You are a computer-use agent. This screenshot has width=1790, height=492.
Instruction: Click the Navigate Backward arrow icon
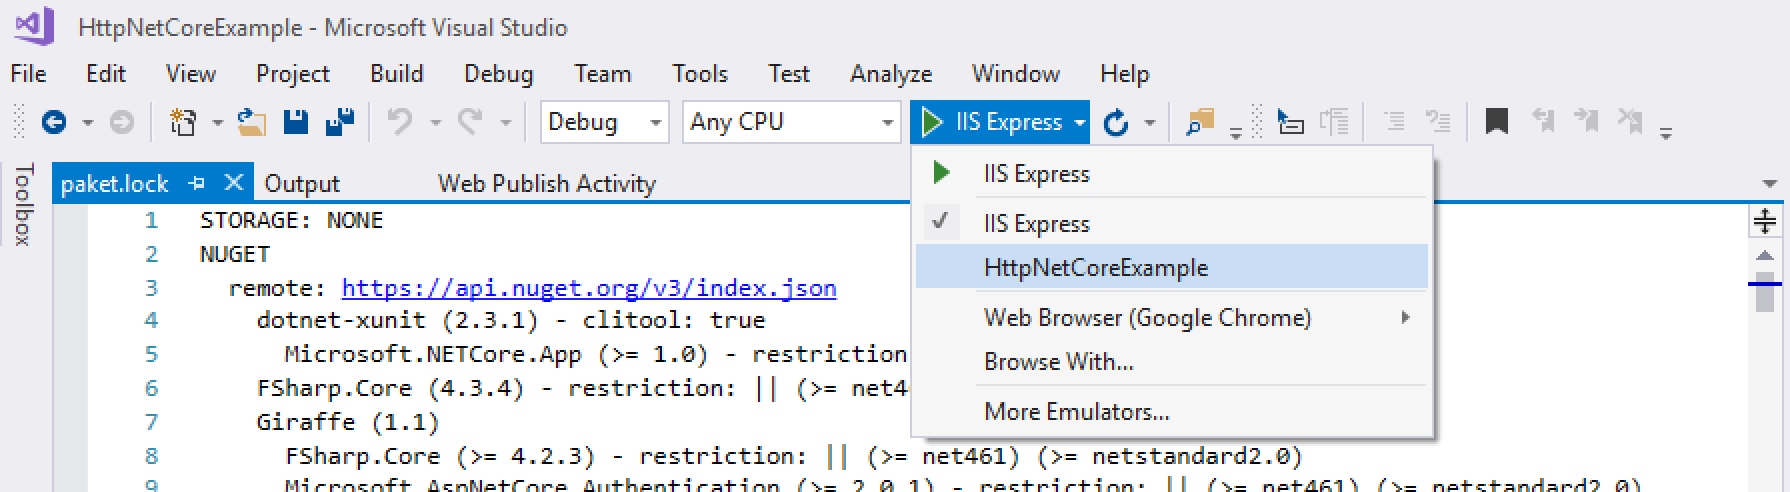54,122
